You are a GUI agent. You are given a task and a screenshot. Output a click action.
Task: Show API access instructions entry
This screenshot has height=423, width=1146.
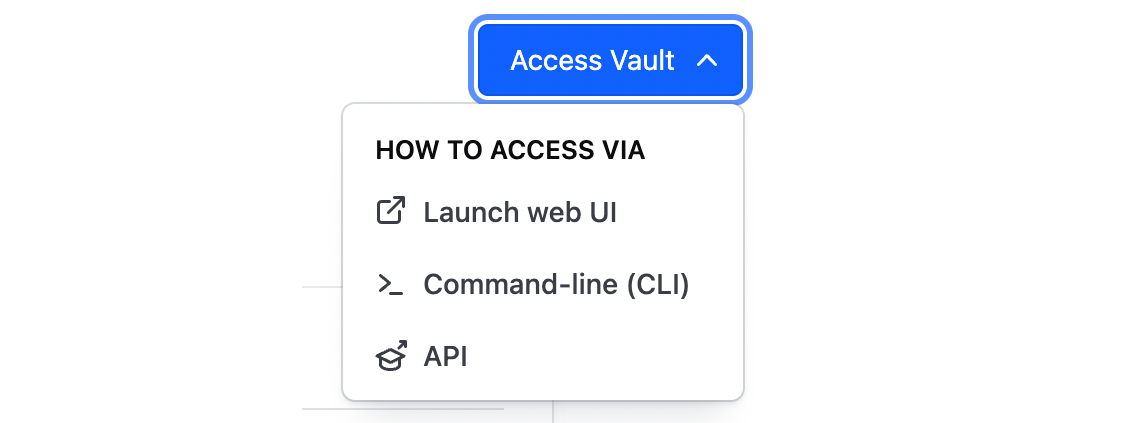543,357
